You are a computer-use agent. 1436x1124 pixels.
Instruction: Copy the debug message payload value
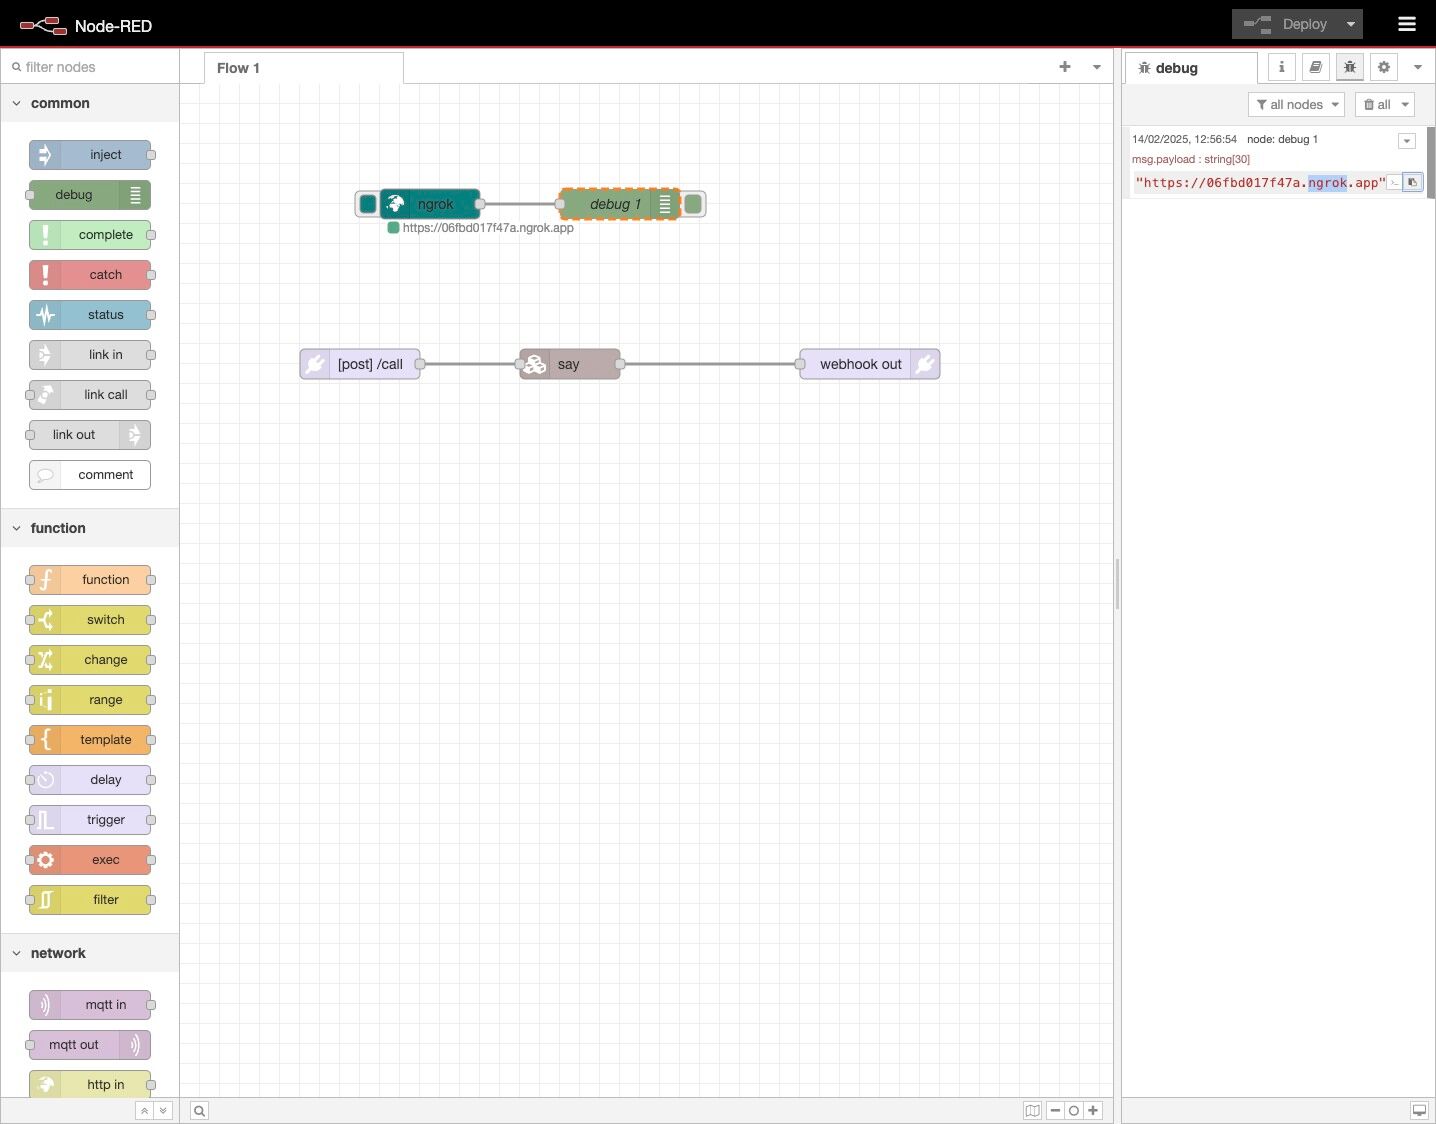pyautogui.click(x=1412, y=182)
